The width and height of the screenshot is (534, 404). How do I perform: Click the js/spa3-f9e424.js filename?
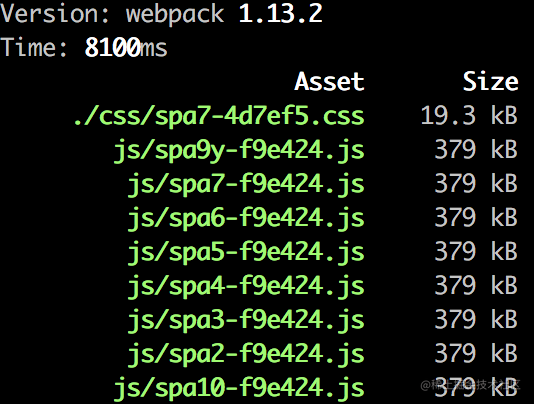[x=246, y=320]
